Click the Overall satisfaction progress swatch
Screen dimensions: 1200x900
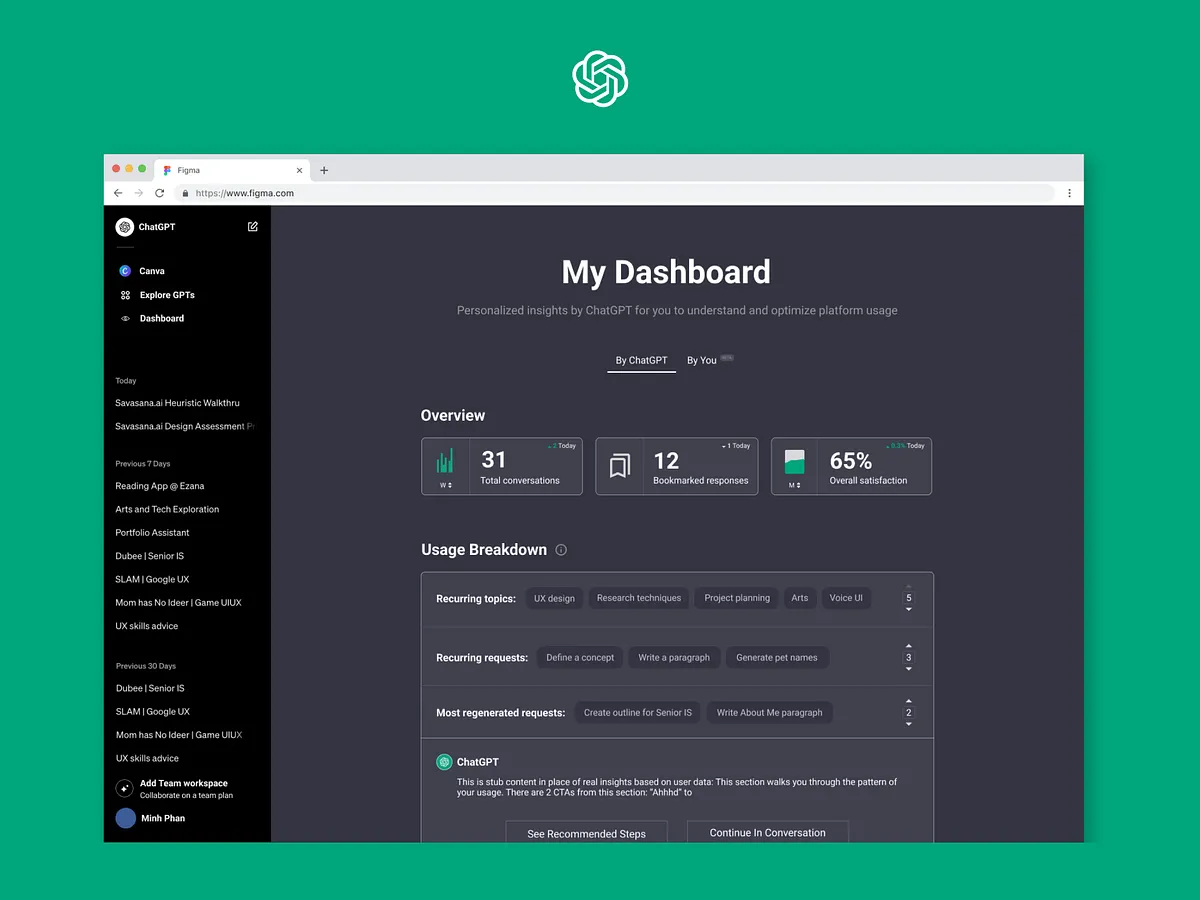point(793,460)
